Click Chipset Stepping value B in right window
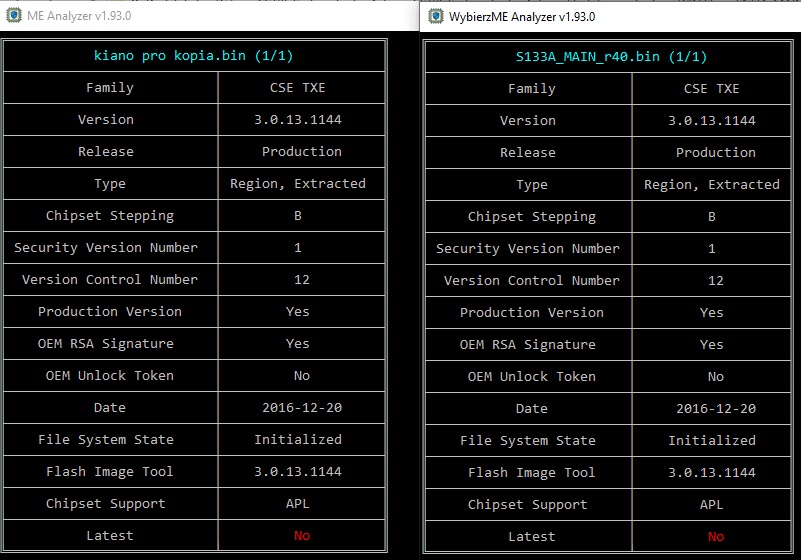The image size is (801, 560). click(x=712, y=217)
